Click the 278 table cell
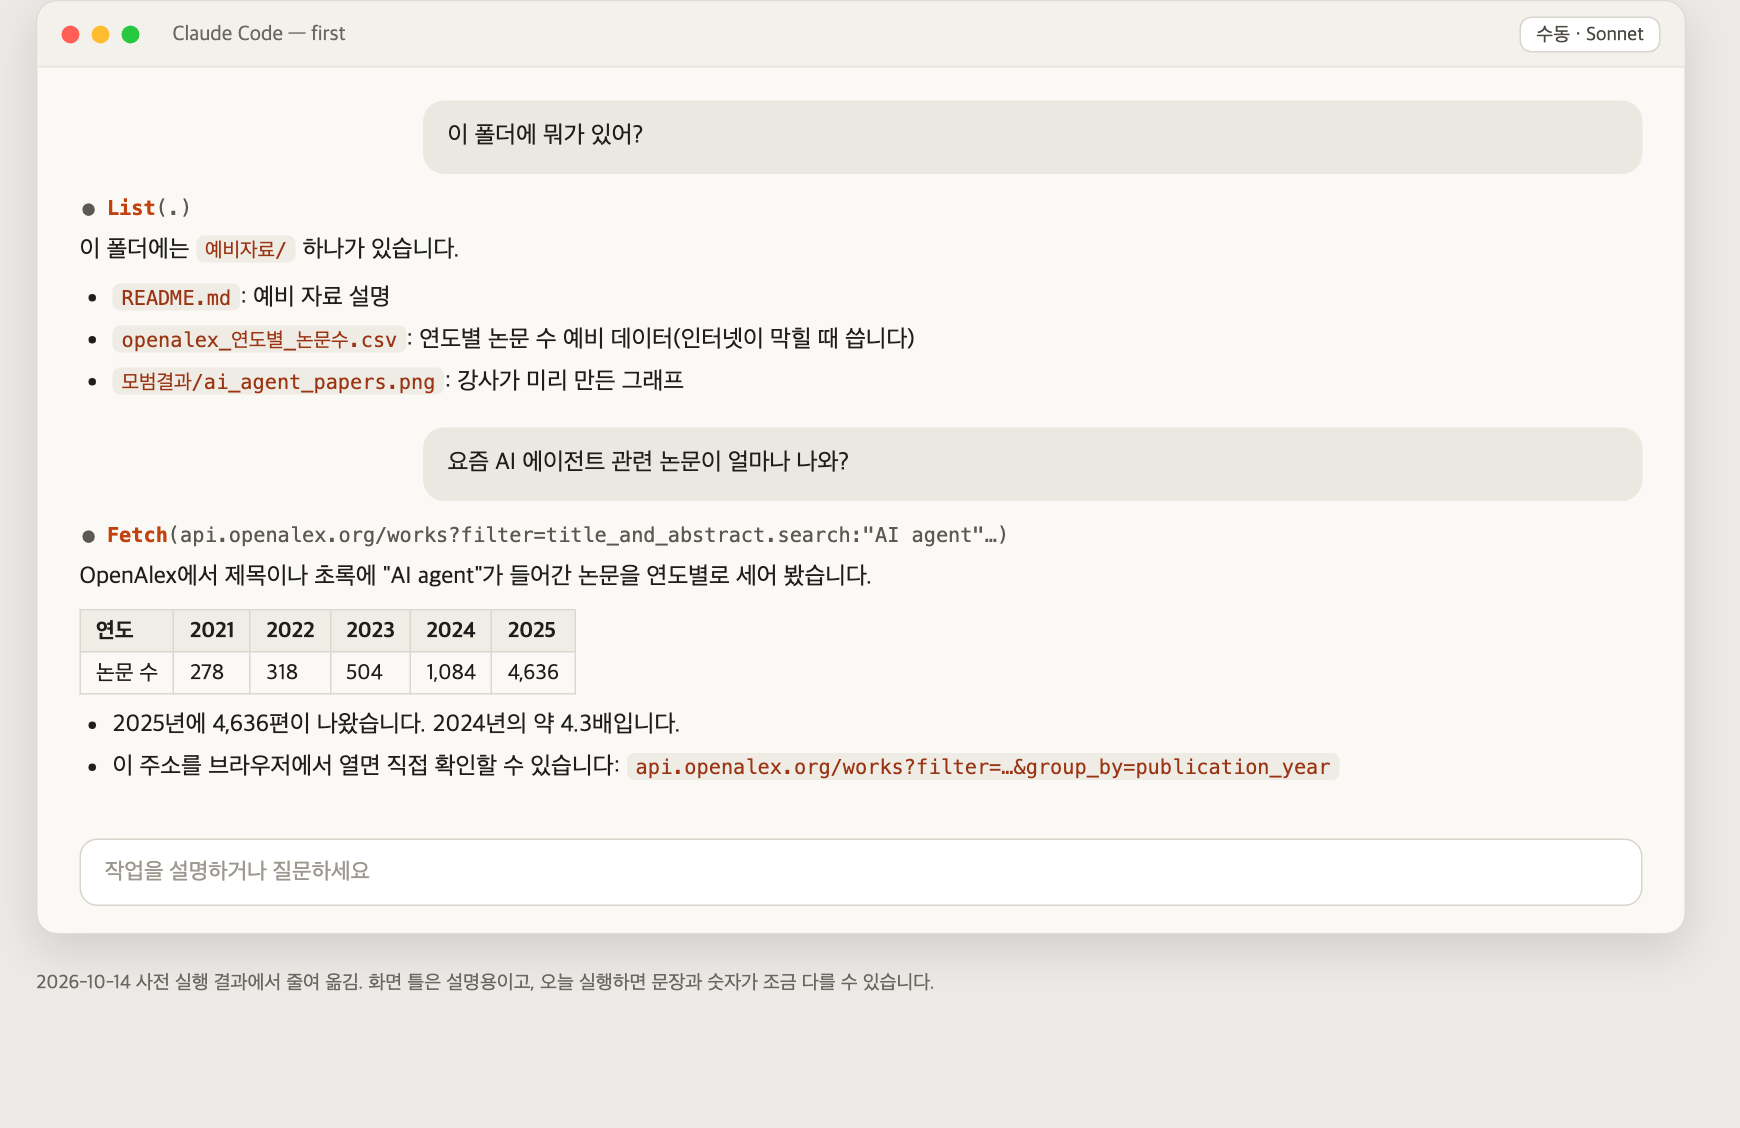Viewport: 1740px width, 1128px height. coord(212,672)
